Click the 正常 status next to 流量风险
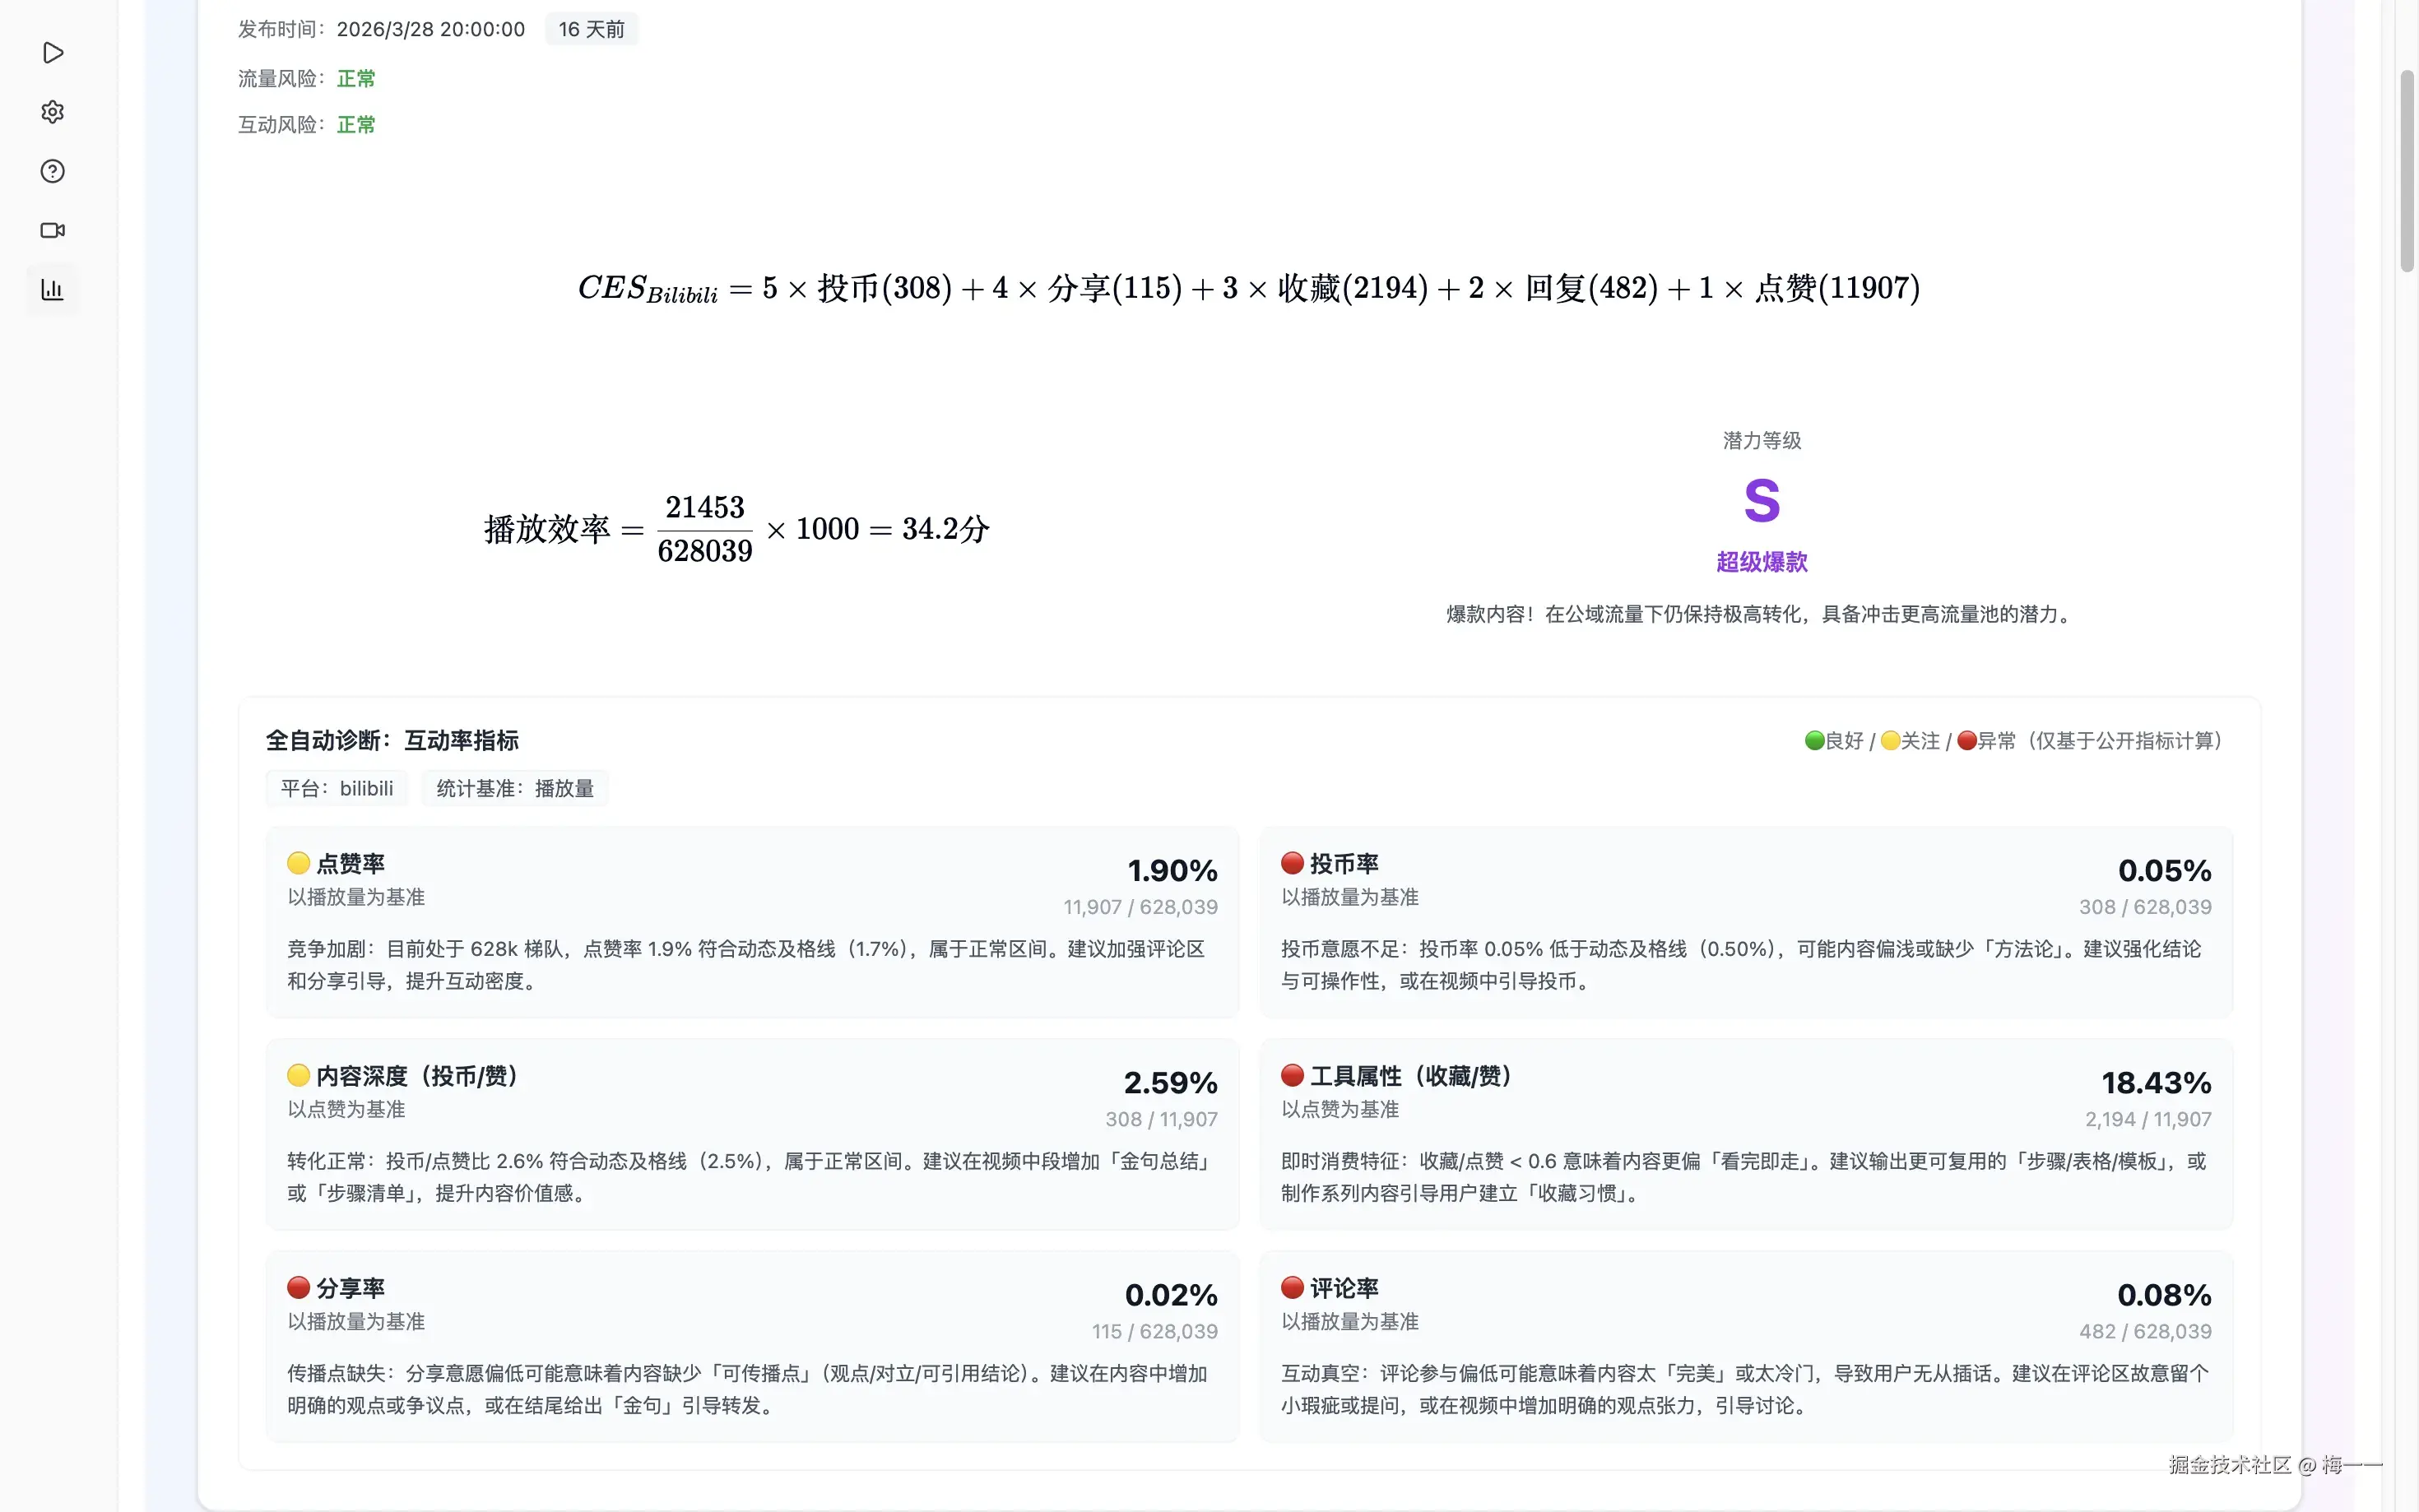2419x1512 pixels. [355, 77]
